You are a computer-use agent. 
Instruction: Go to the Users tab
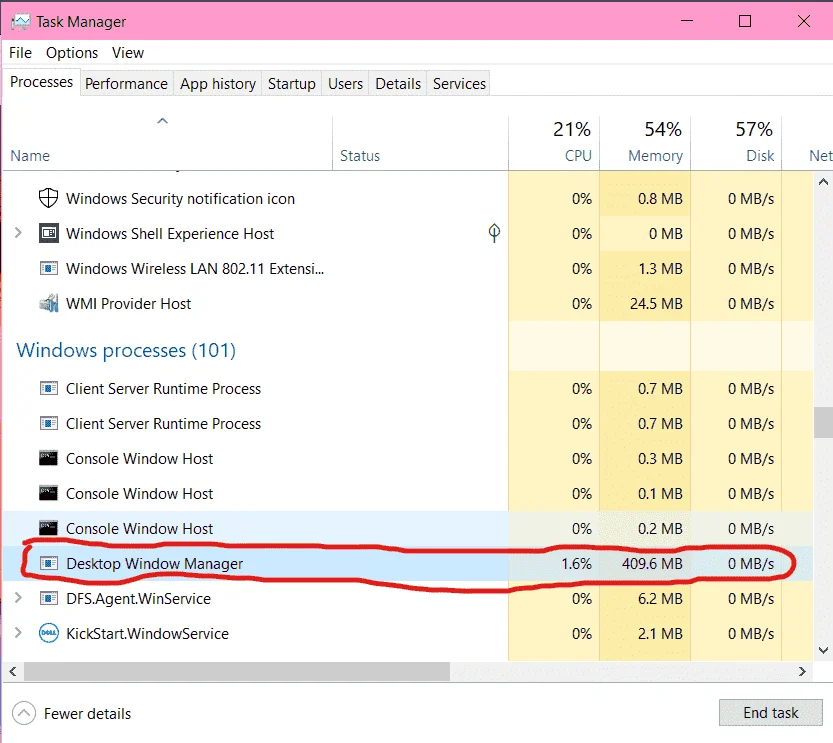pyautogui.click(x=345, y=83)
